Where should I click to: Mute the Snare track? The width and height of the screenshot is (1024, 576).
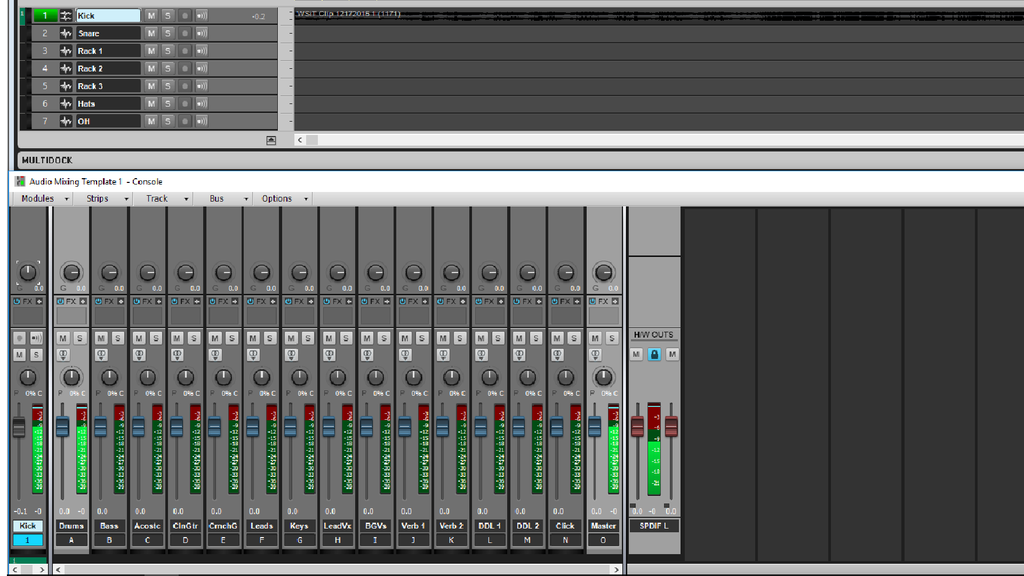coord(151,33)
